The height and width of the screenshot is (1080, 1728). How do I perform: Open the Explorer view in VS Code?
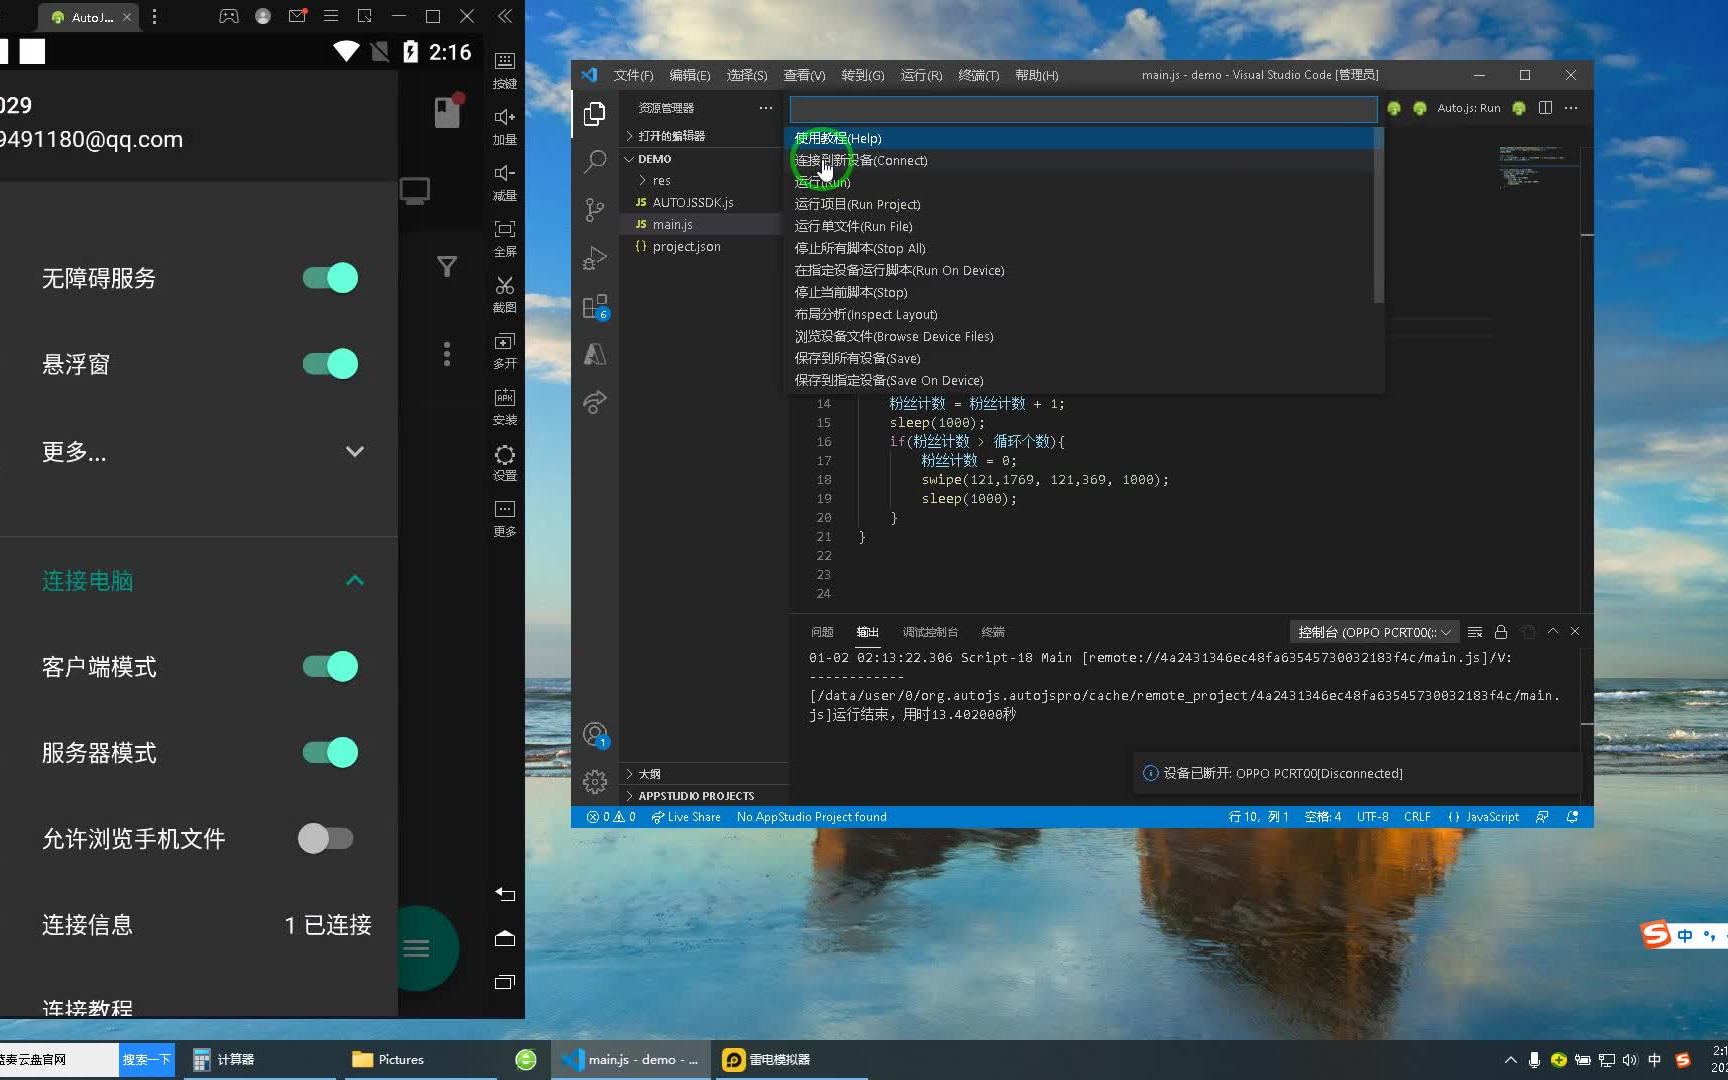click(x=595, y=114)
